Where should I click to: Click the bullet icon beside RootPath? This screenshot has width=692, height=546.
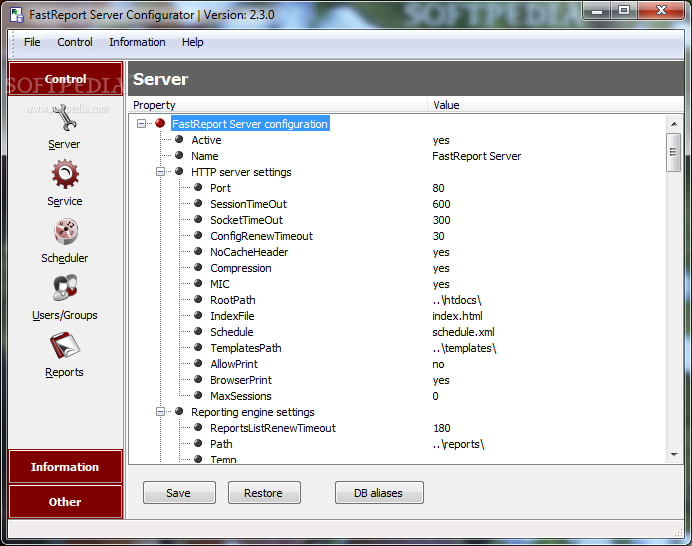point(198,300)
